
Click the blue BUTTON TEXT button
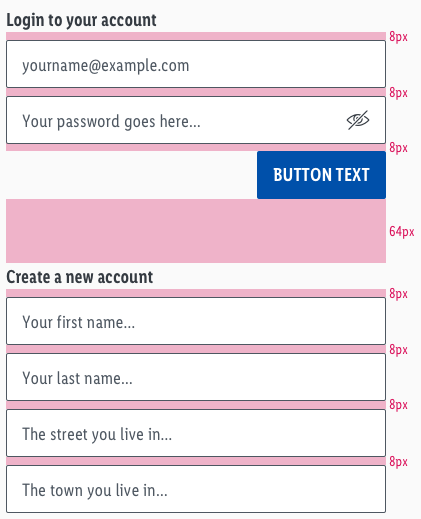coord(321,175)
